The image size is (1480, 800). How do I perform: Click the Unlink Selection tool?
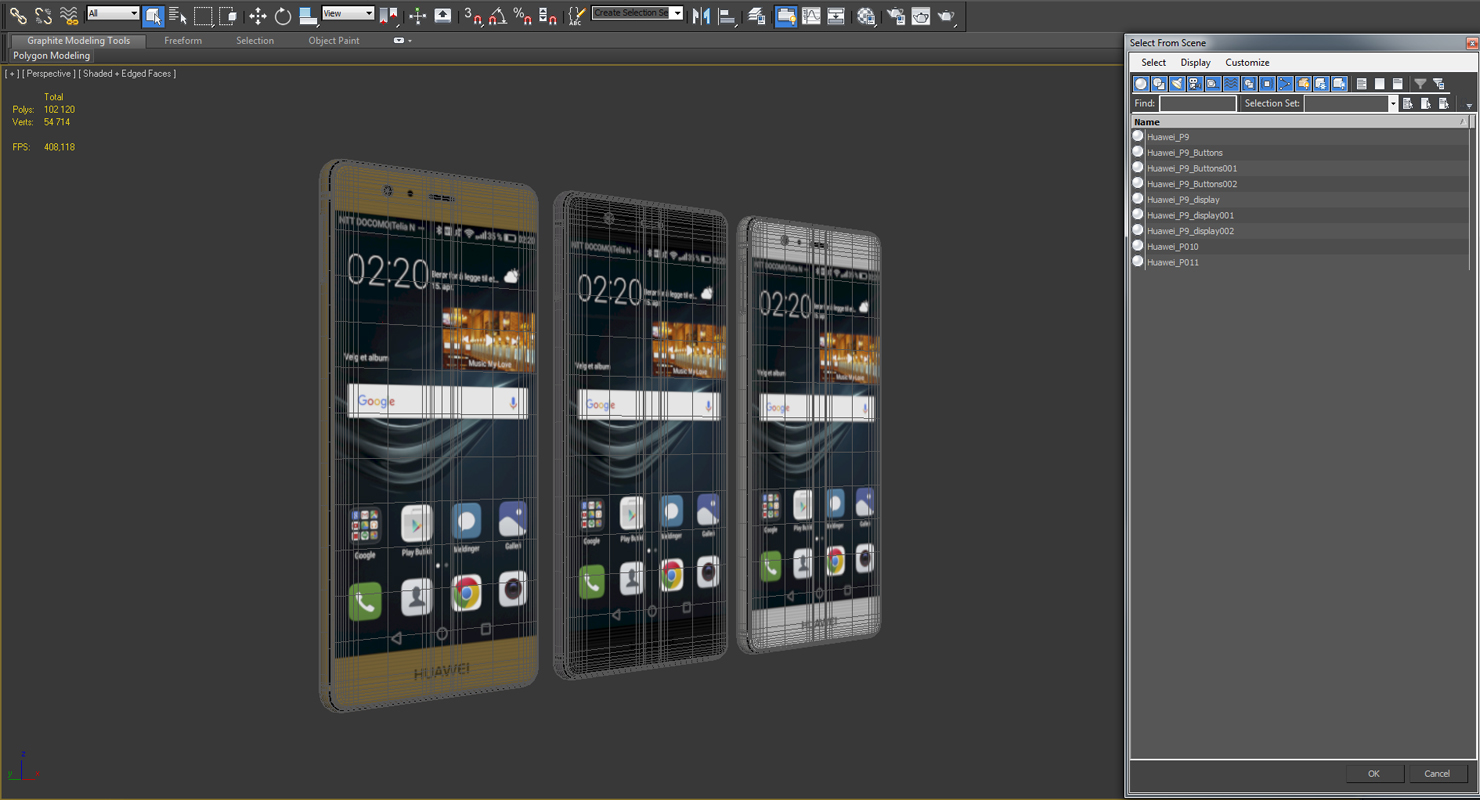44,15
